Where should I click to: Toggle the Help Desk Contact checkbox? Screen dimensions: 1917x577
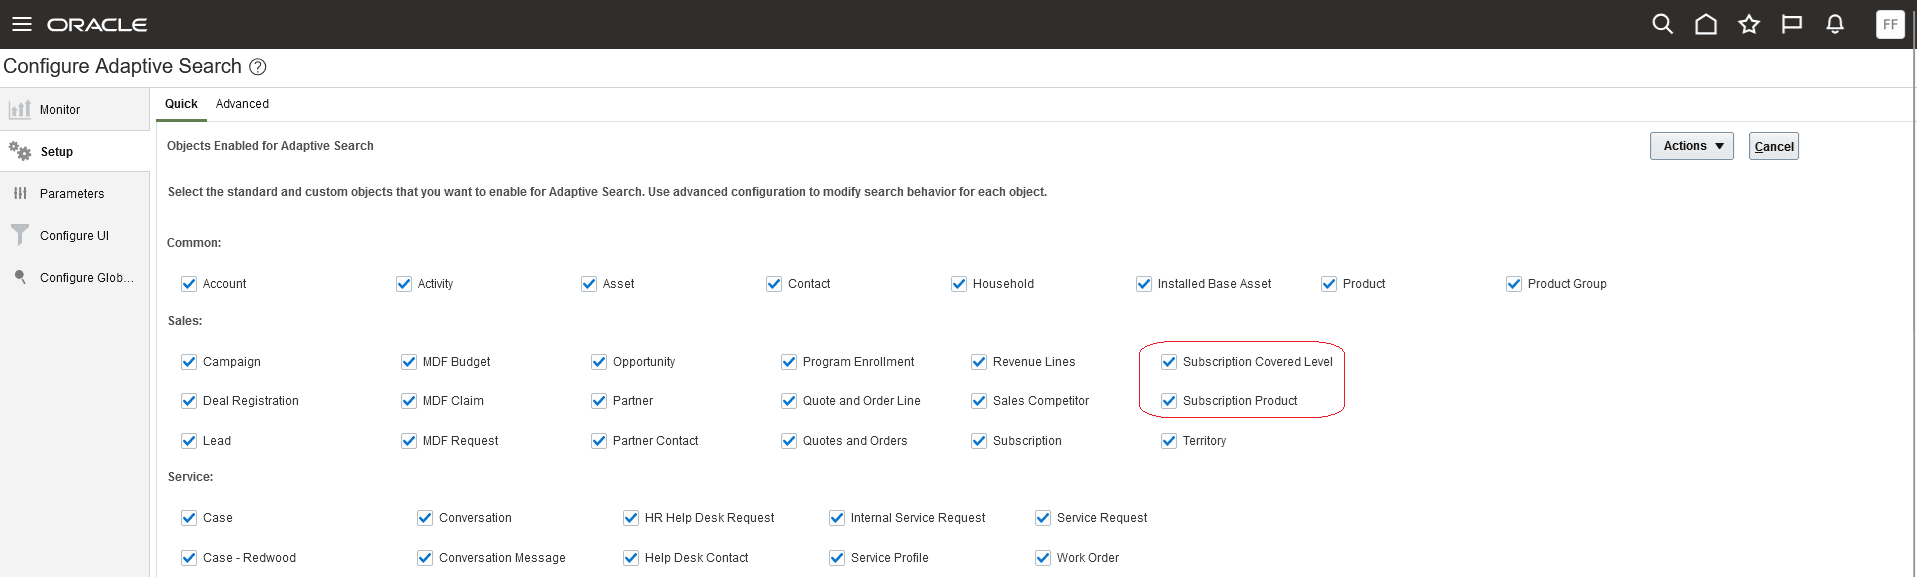631,558
